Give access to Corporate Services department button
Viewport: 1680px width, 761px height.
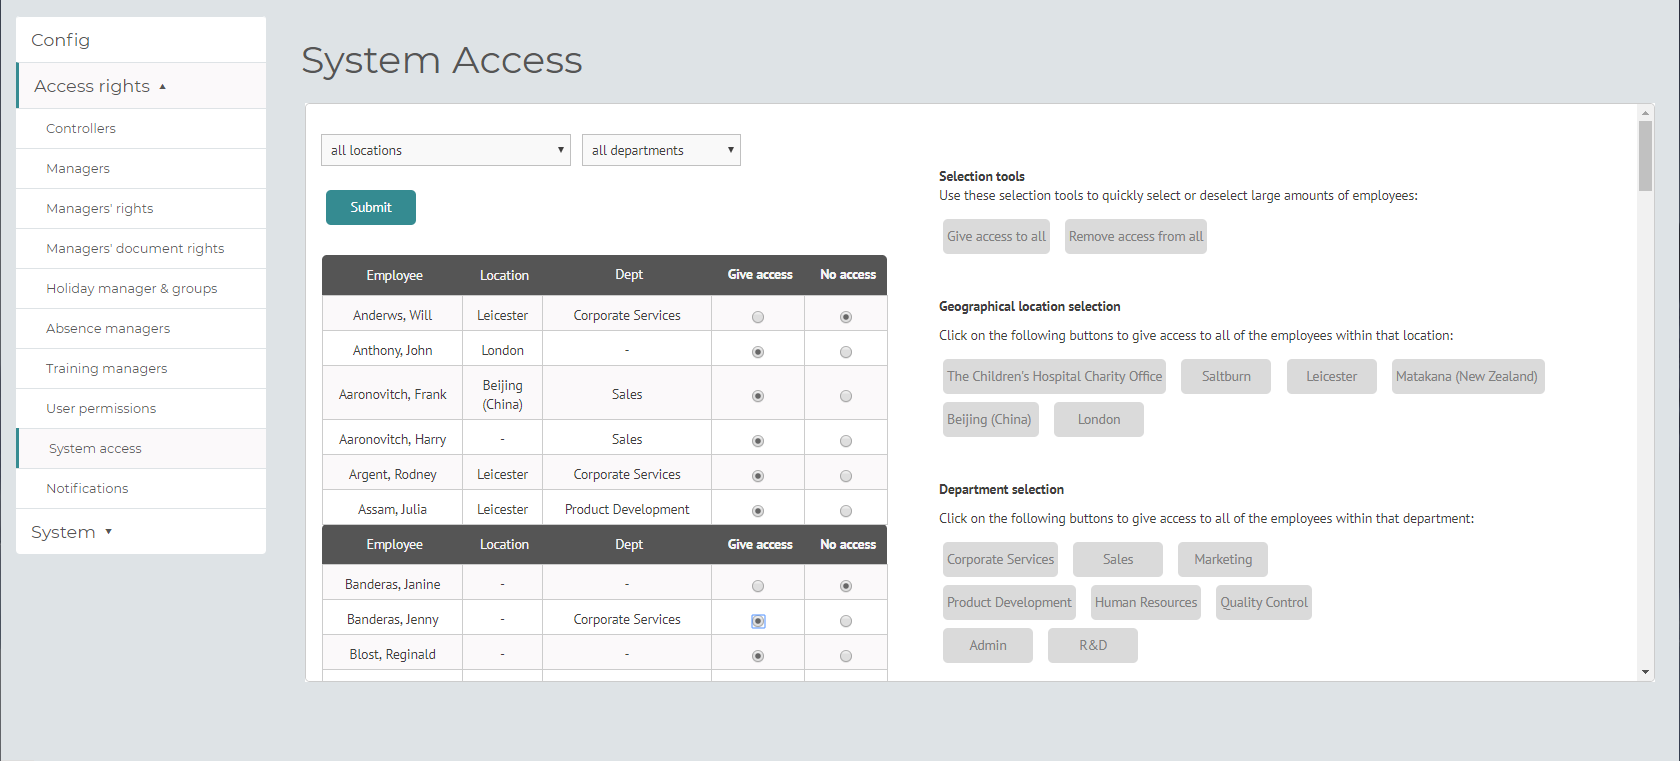tap(1000, 559)
